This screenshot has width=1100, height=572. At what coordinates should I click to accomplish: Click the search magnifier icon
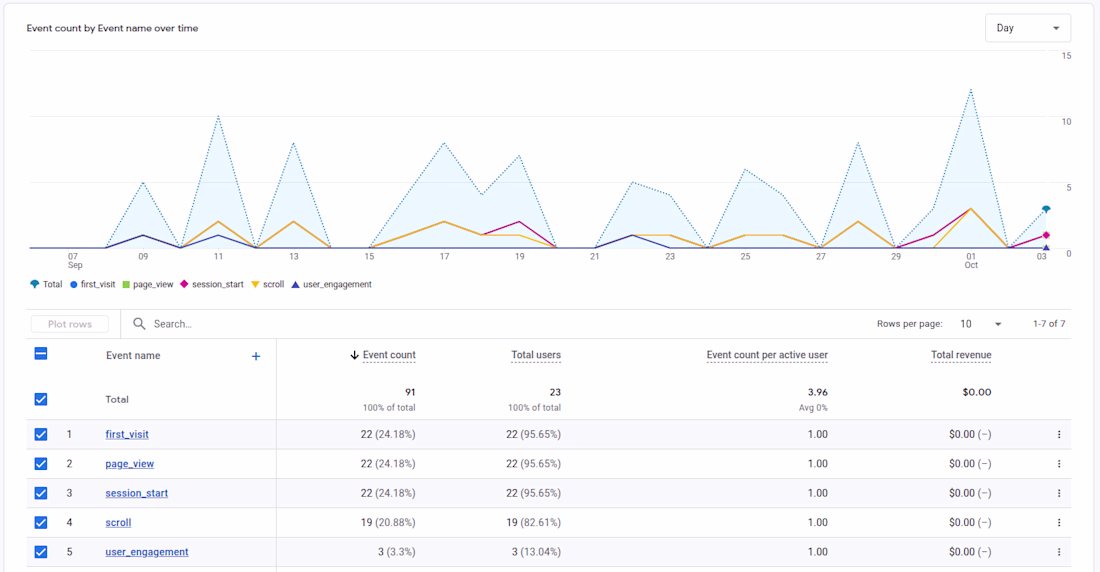click(139, 324)
